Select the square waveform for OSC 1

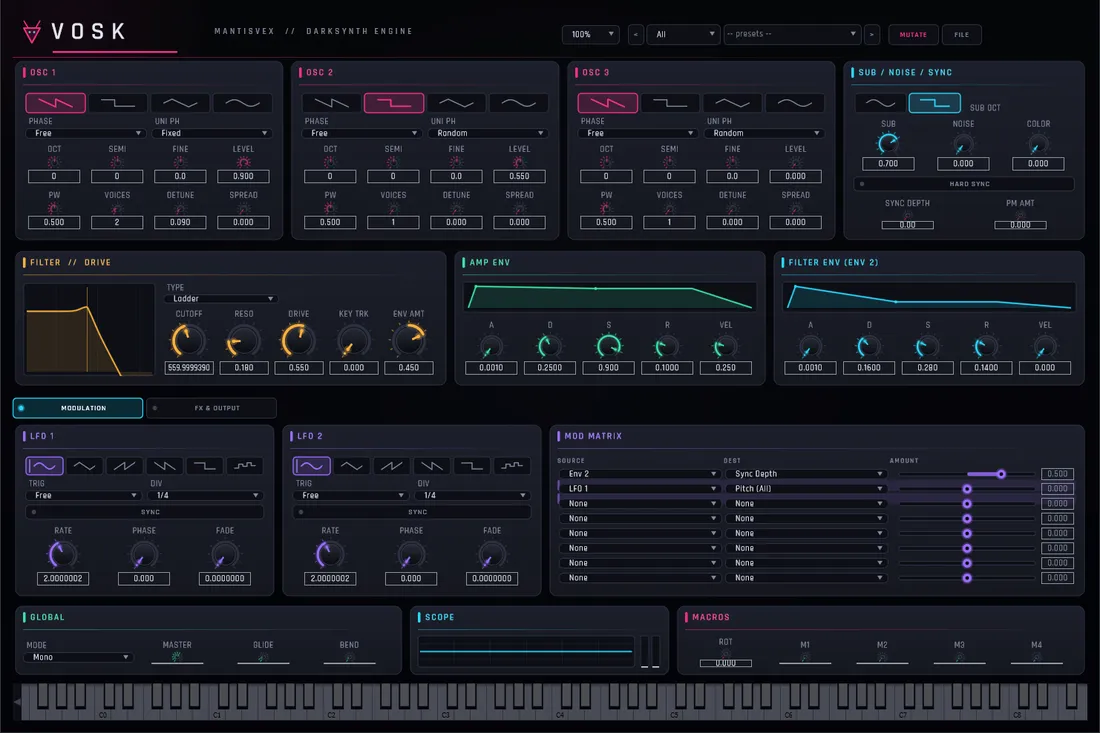(x=118, y=103)
